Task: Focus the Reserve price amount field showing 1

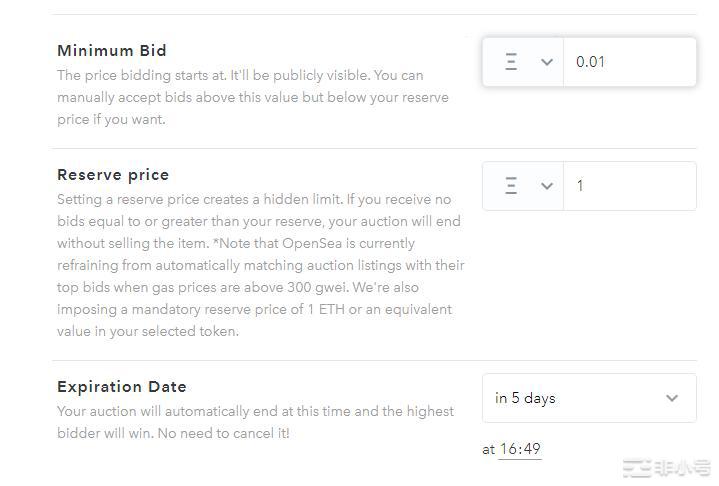Action: (x=630, y=186)
